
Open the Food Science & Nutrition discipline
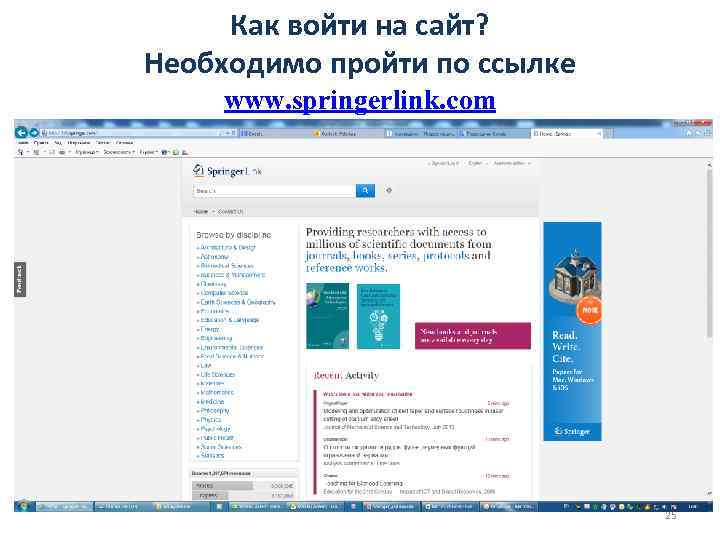(x=232, y=356)
